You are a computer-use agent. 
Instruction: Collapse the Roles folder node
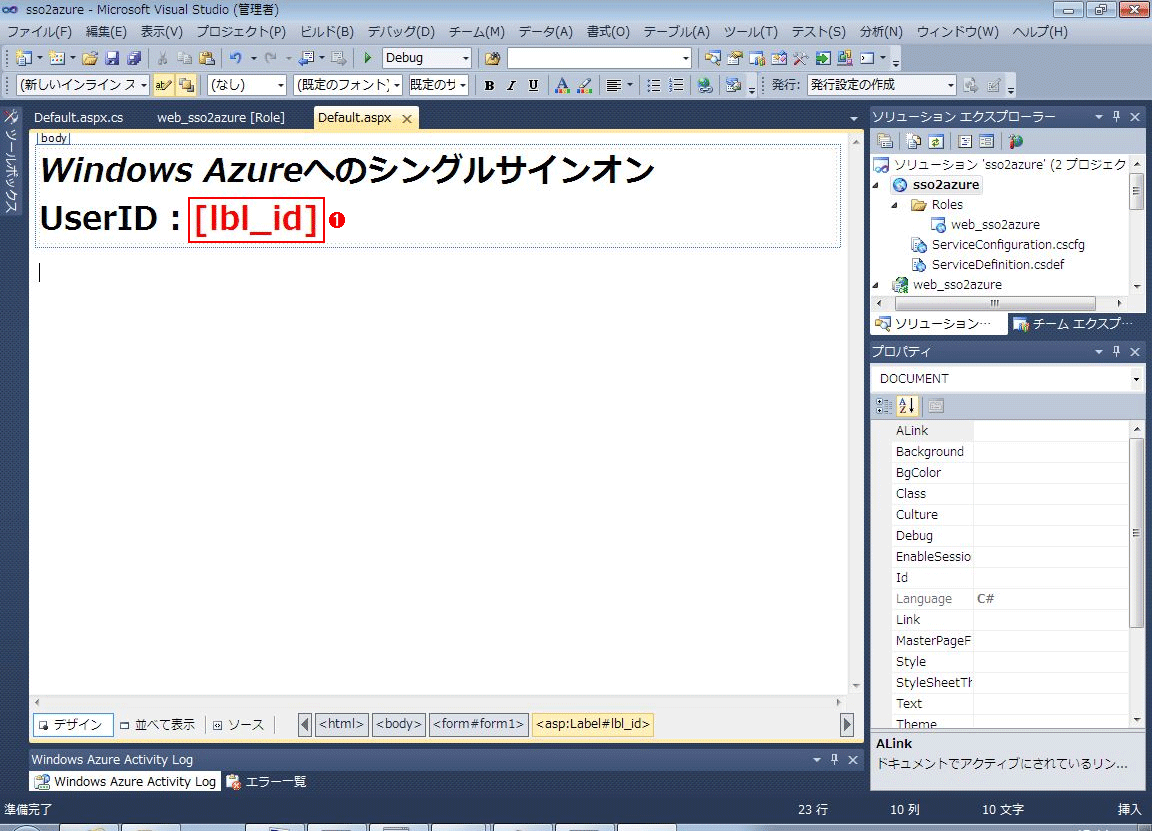pyautogui.click(x=894, y=205)
